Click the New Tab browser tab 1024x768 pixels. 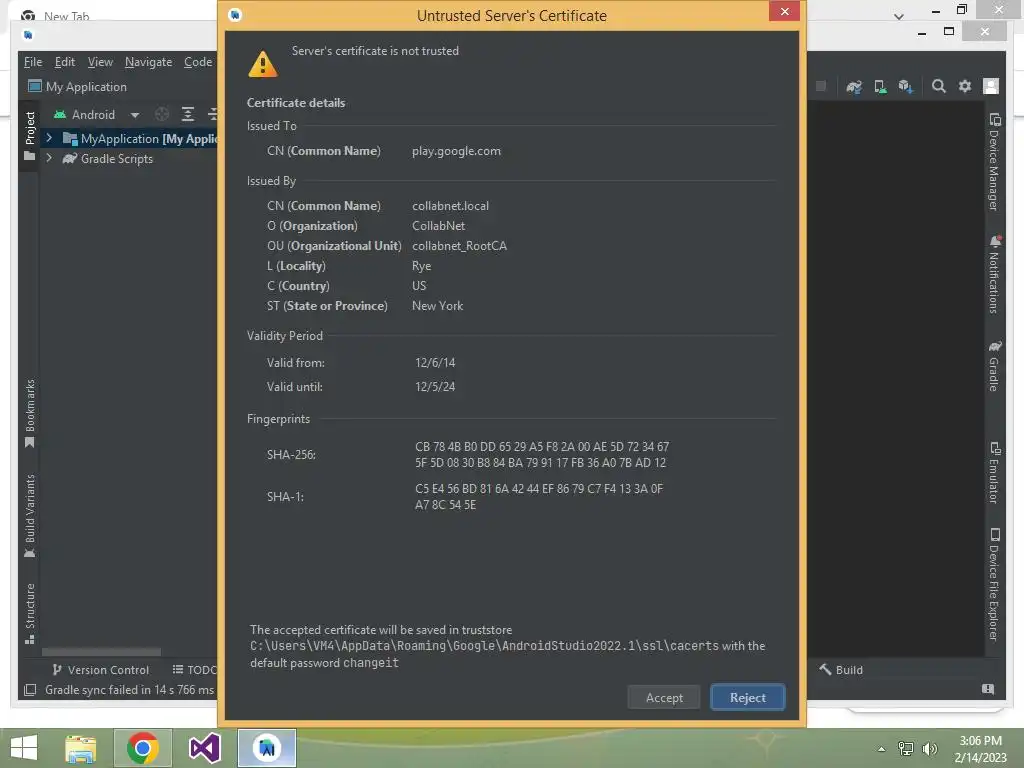click(x=66, y=16)
